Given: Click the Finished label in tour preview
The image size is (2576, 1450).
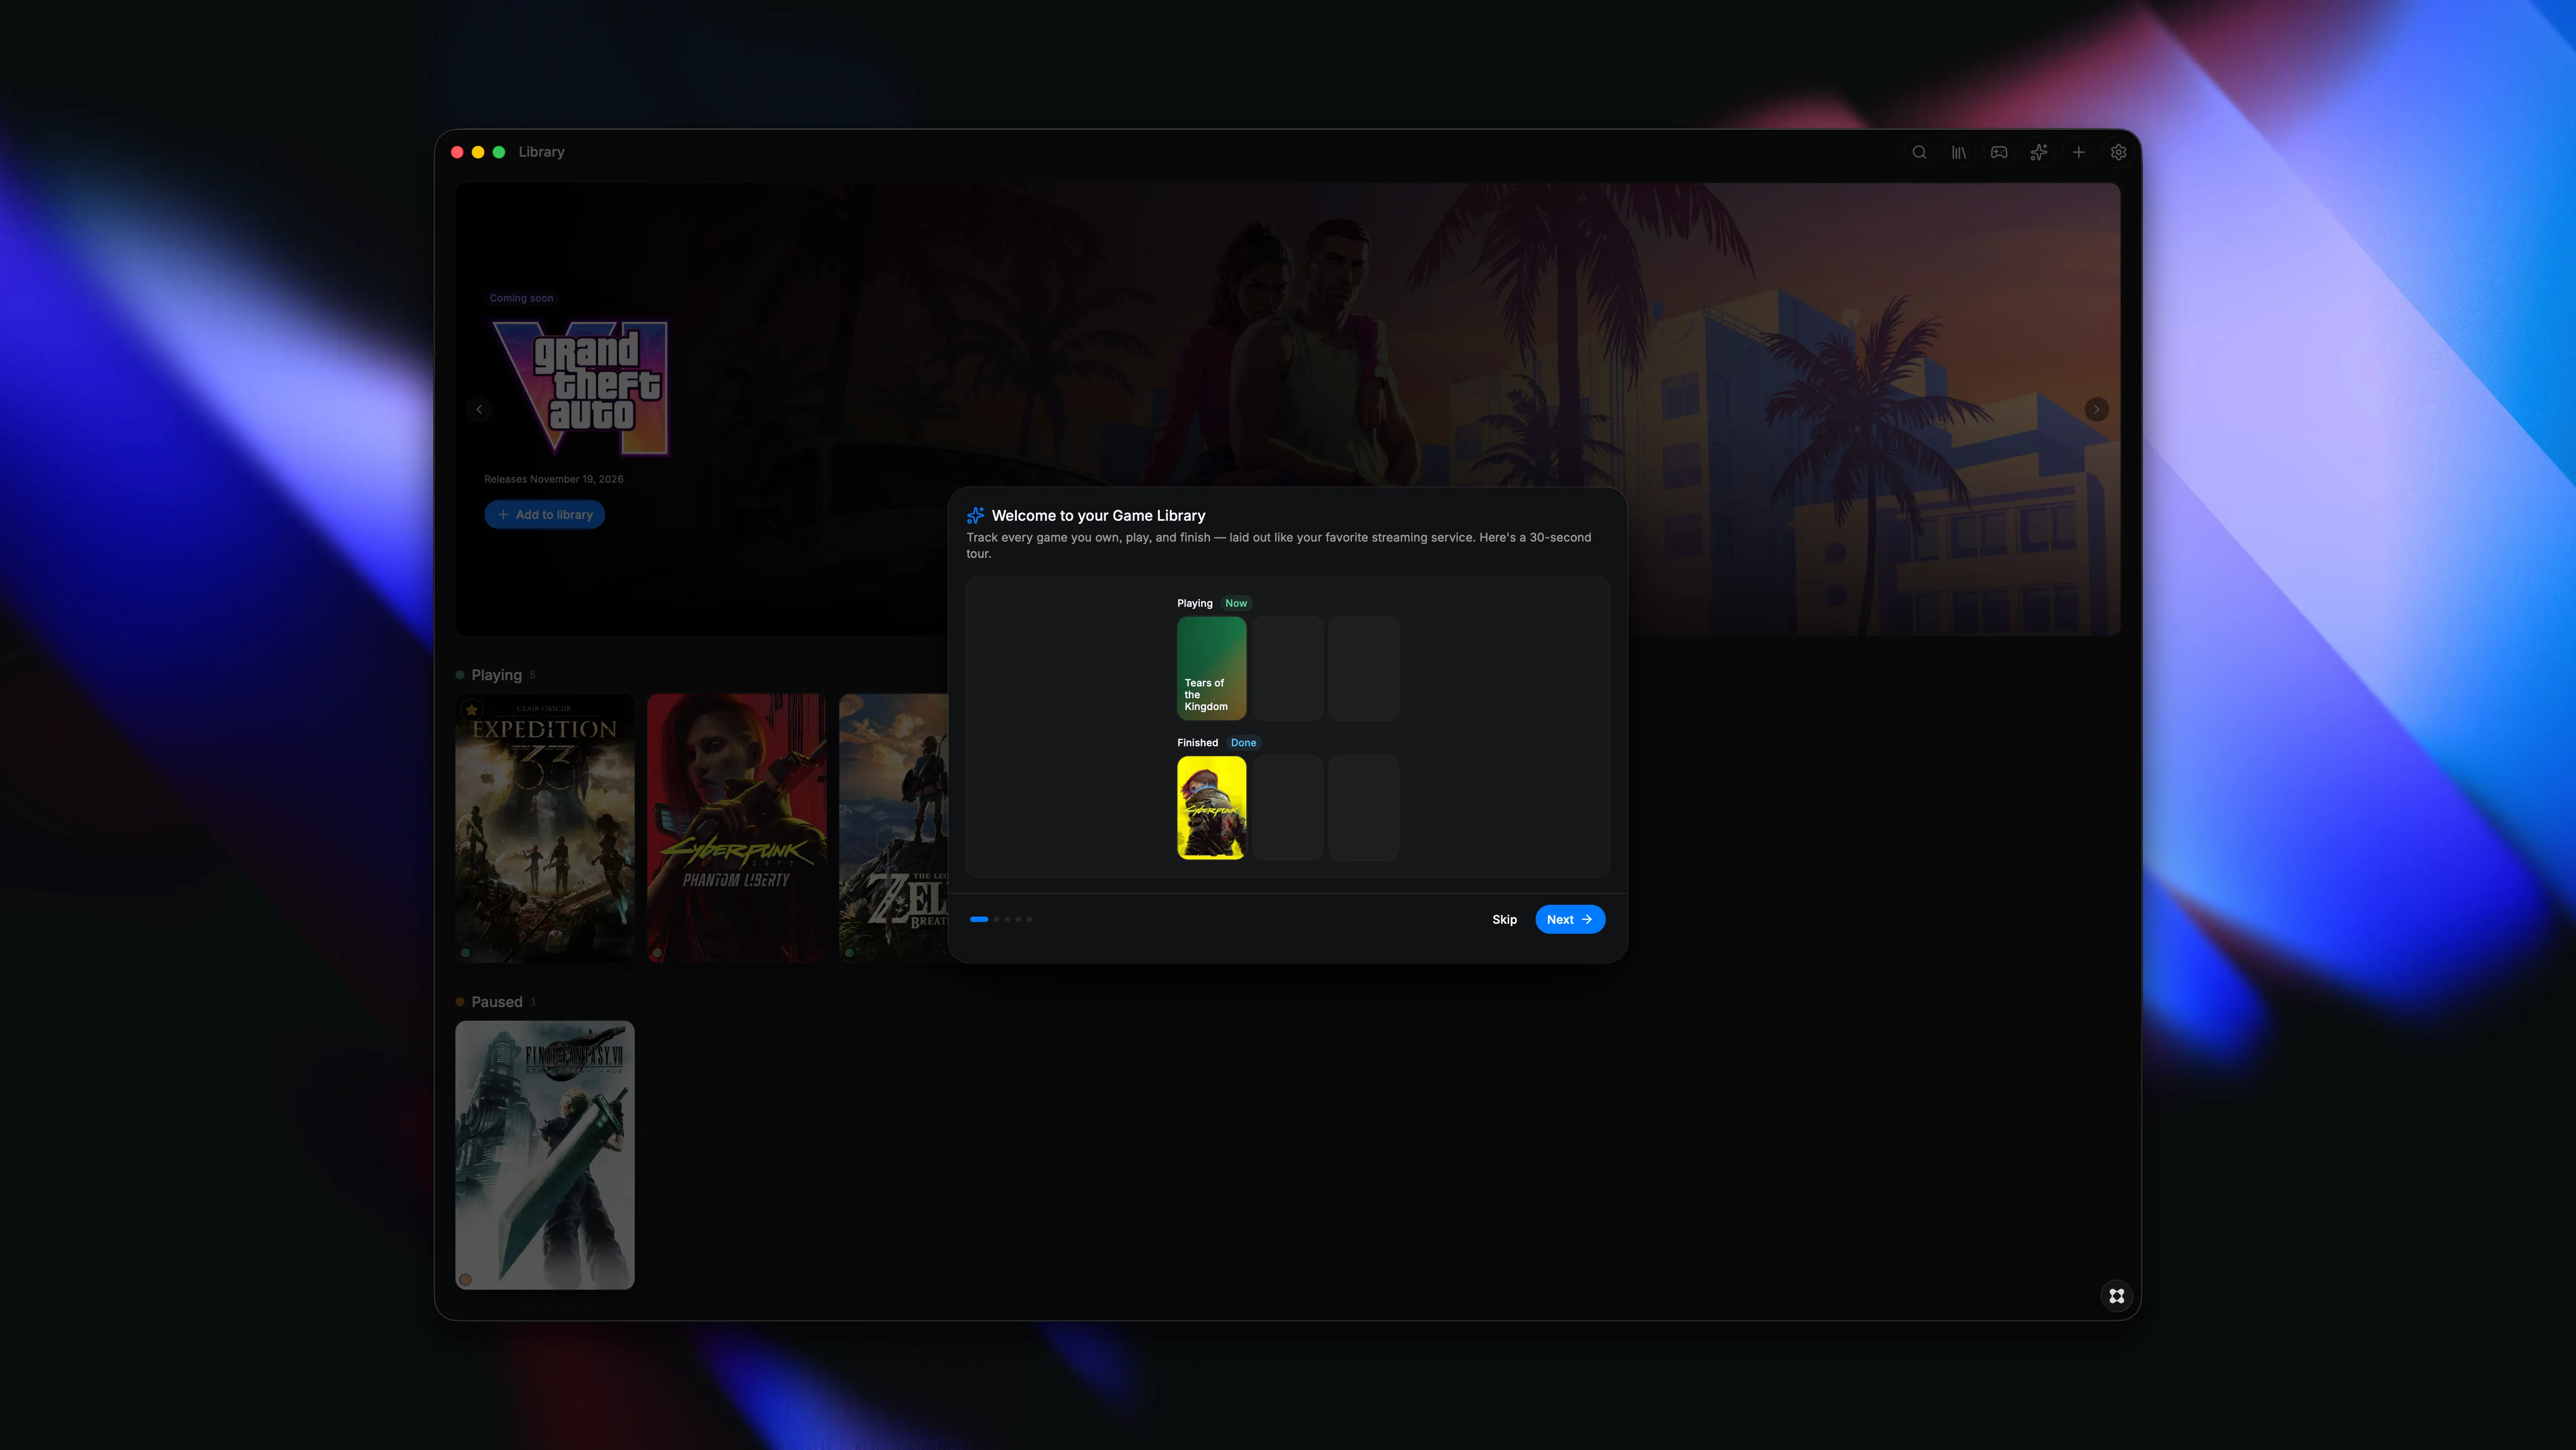Looking at the screenshot, I should (1197, 742).
